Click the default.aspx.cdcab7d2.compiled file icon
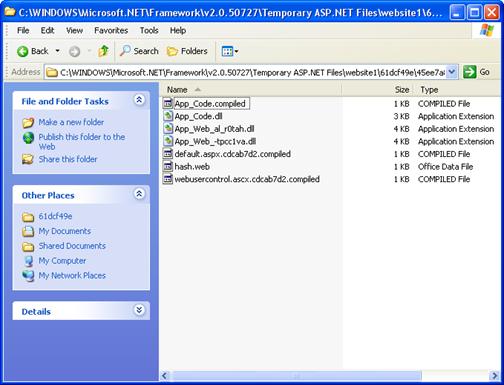Screen dimensions: 504x385 point(168,154)
